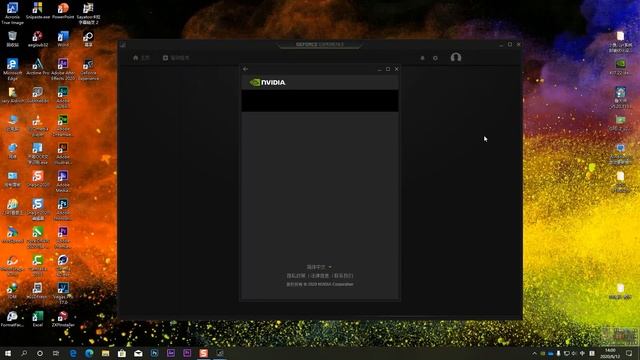Select the Adobe Illustrator desktop shortcut

pos(63,153)
